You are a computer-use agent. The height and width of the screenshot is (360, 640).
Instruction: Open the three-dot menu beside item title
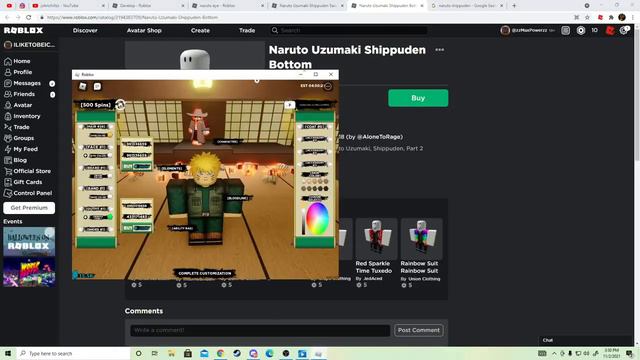tap(440, 50)
